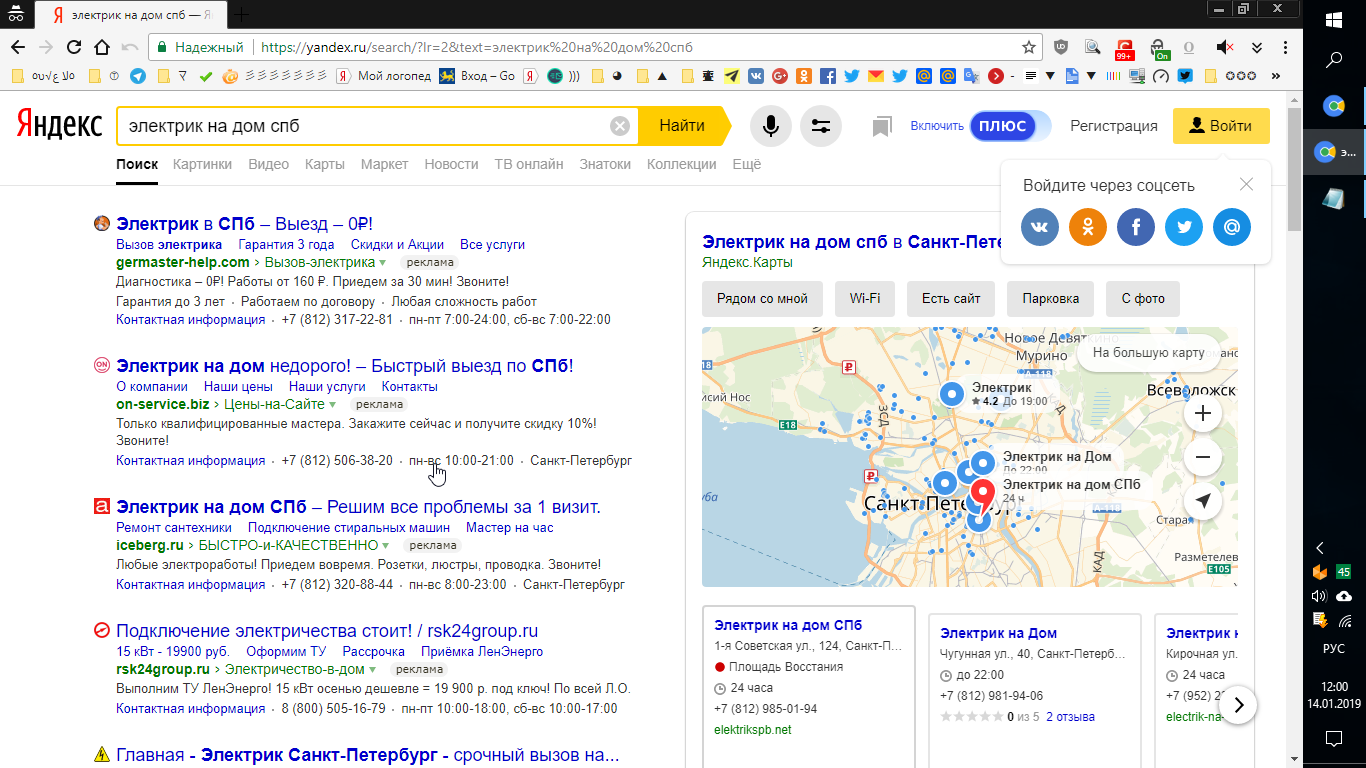Image resolution: width=1366 pixels, height=768 pixels.
Task: Open search settings sliders icon
Action: pos(821,126)
